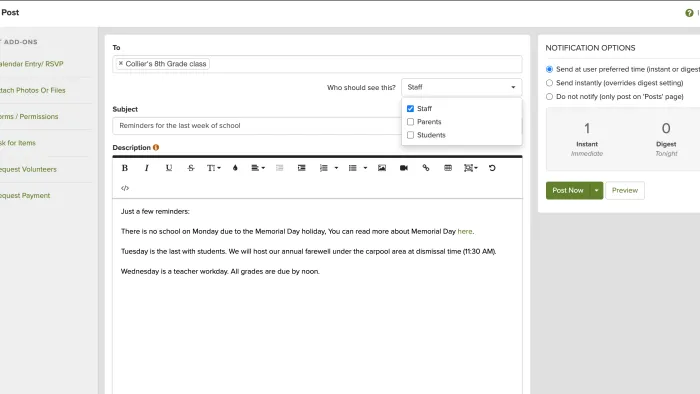Click the underline formatting icon

click(169, 168)
